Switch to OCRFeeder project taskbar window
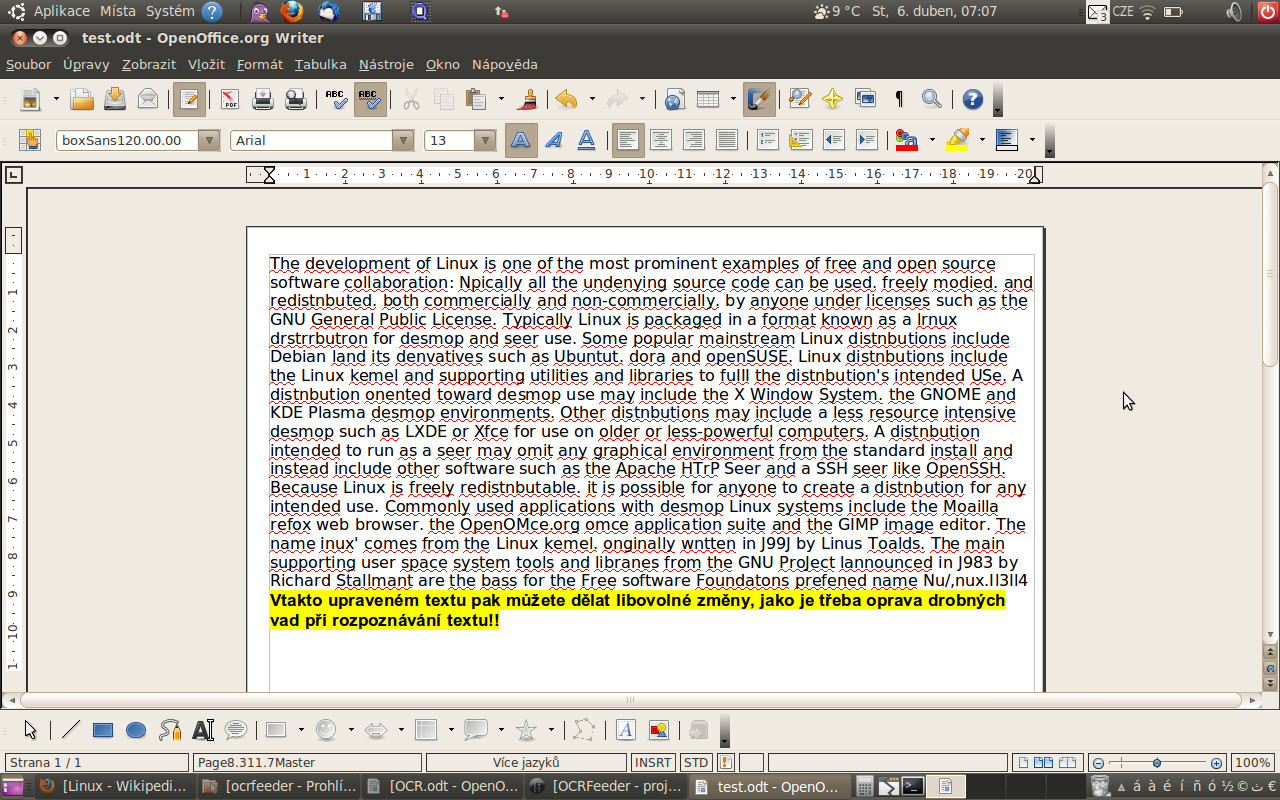 pos(606,786)
